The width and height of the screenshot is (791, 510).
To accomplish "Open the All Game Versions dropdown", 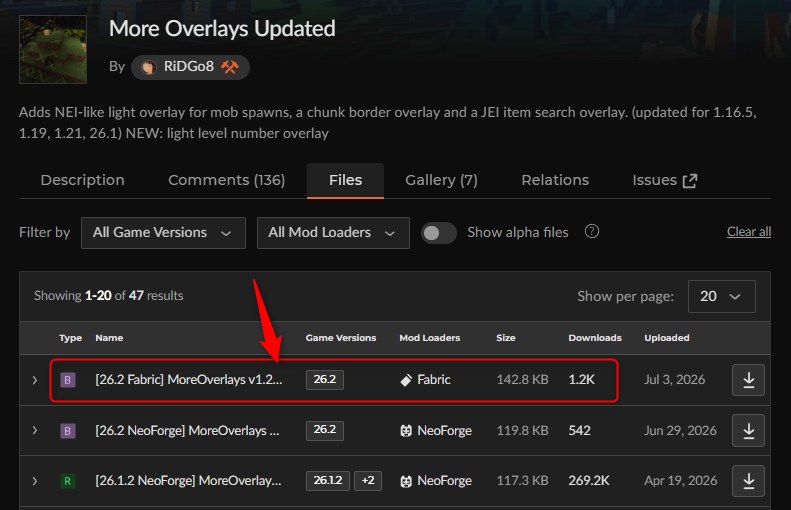I will (163, 233).
